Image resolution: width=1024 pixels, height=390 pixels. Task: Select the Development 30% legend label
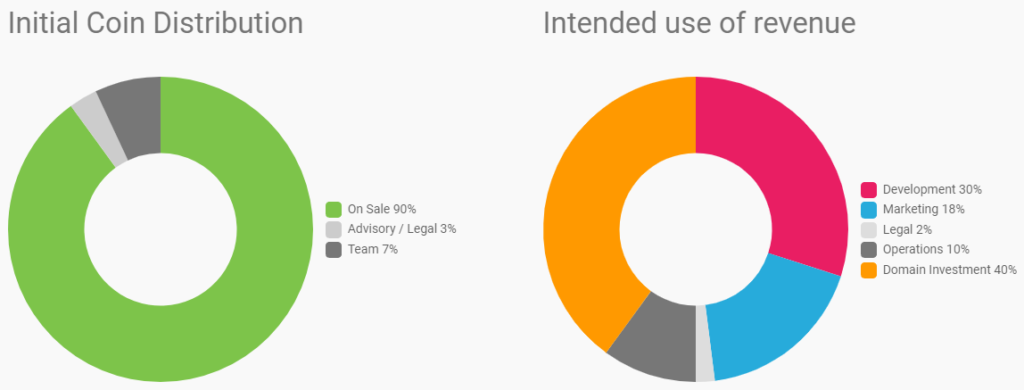click(x=933, y=189)
